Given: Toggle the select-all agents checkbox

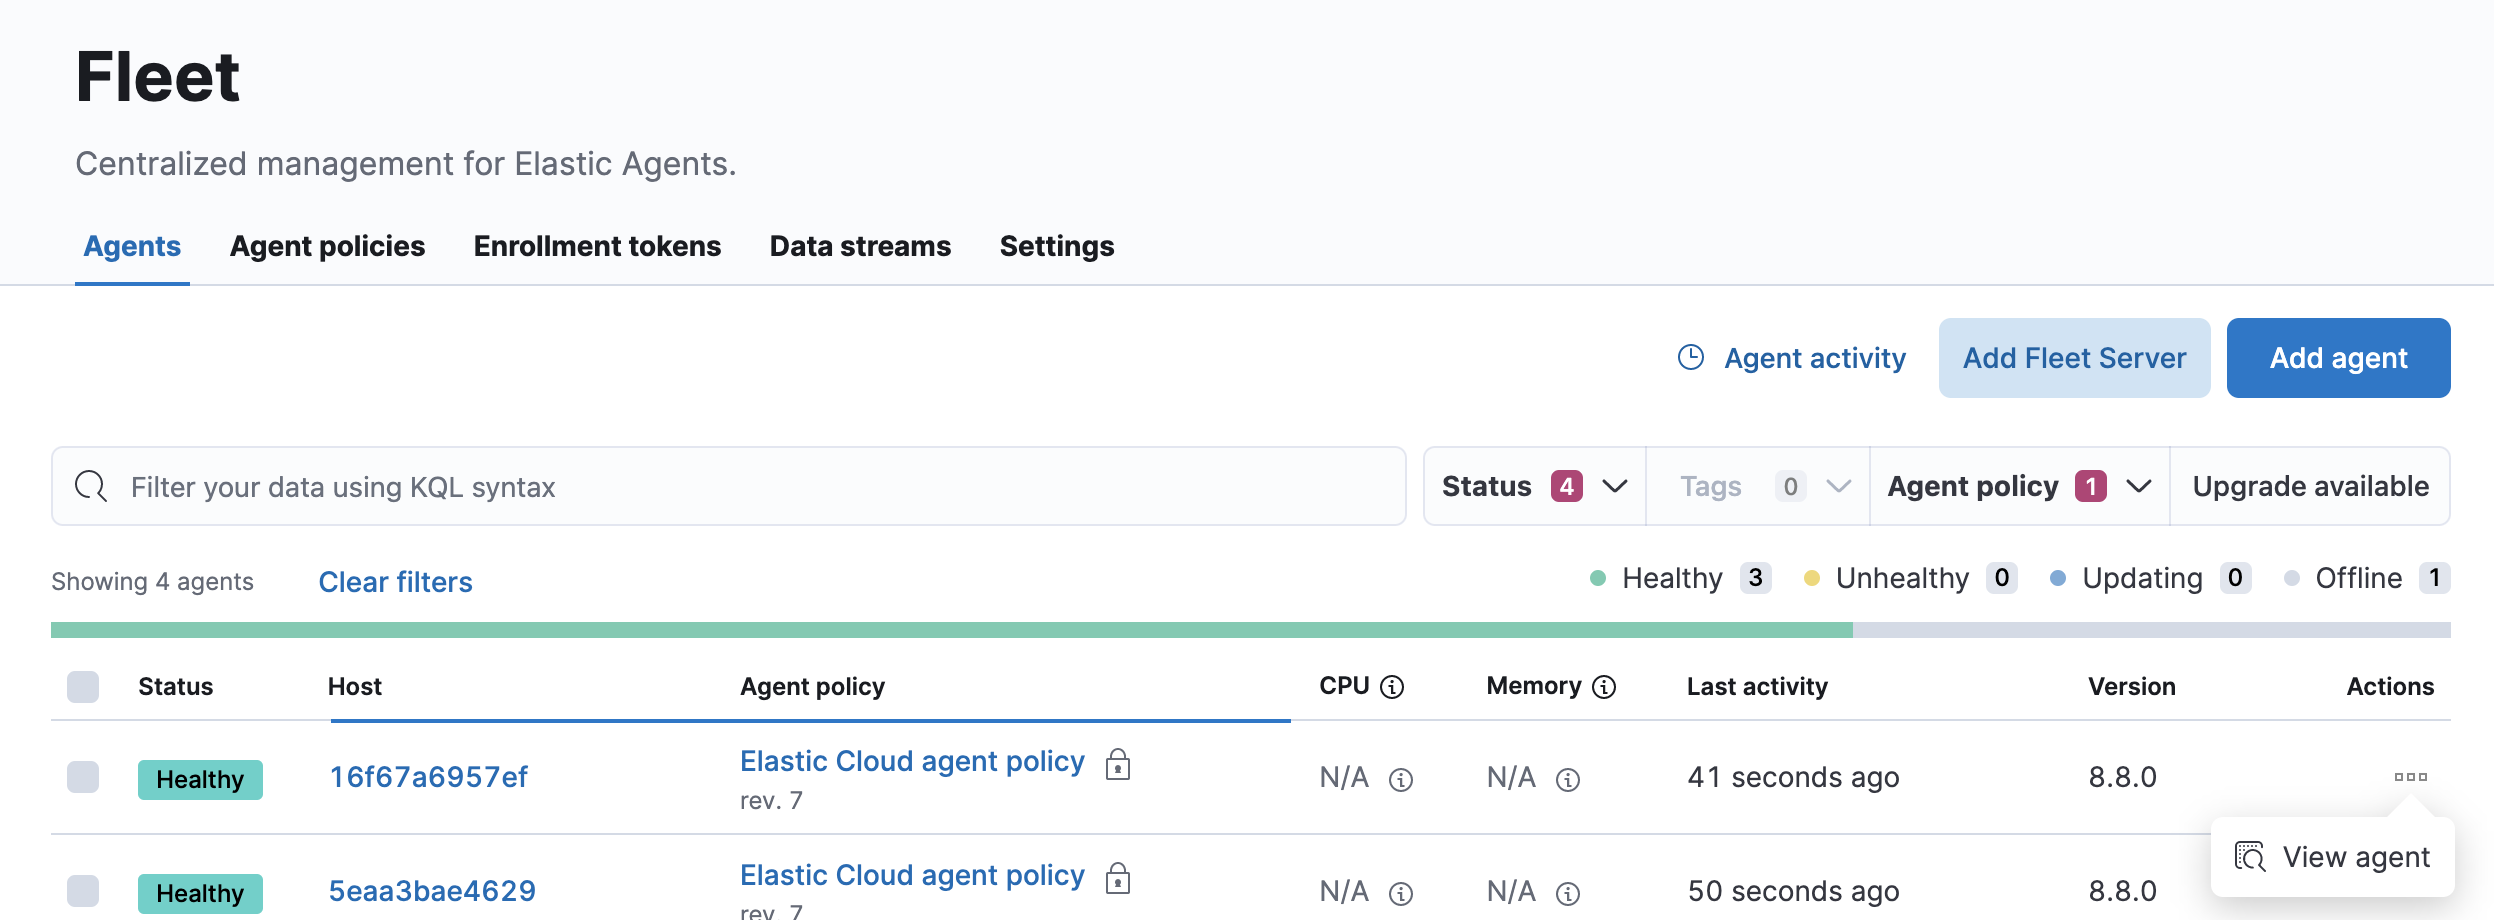Looking at the screenshot, I should tap(81, 687).
